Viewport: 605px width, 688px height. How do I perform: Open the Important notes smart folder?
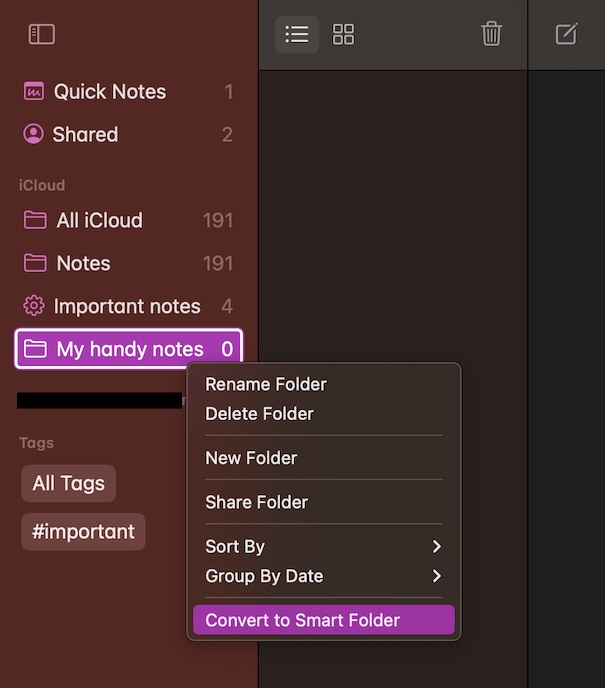(127, 306)
